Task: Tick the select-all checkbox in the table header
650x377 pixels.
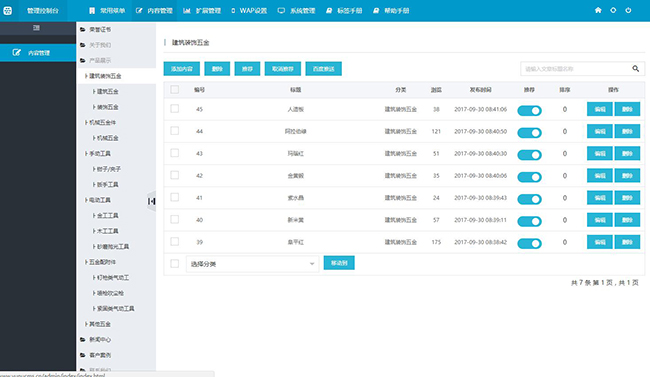Action: [175, 90]
